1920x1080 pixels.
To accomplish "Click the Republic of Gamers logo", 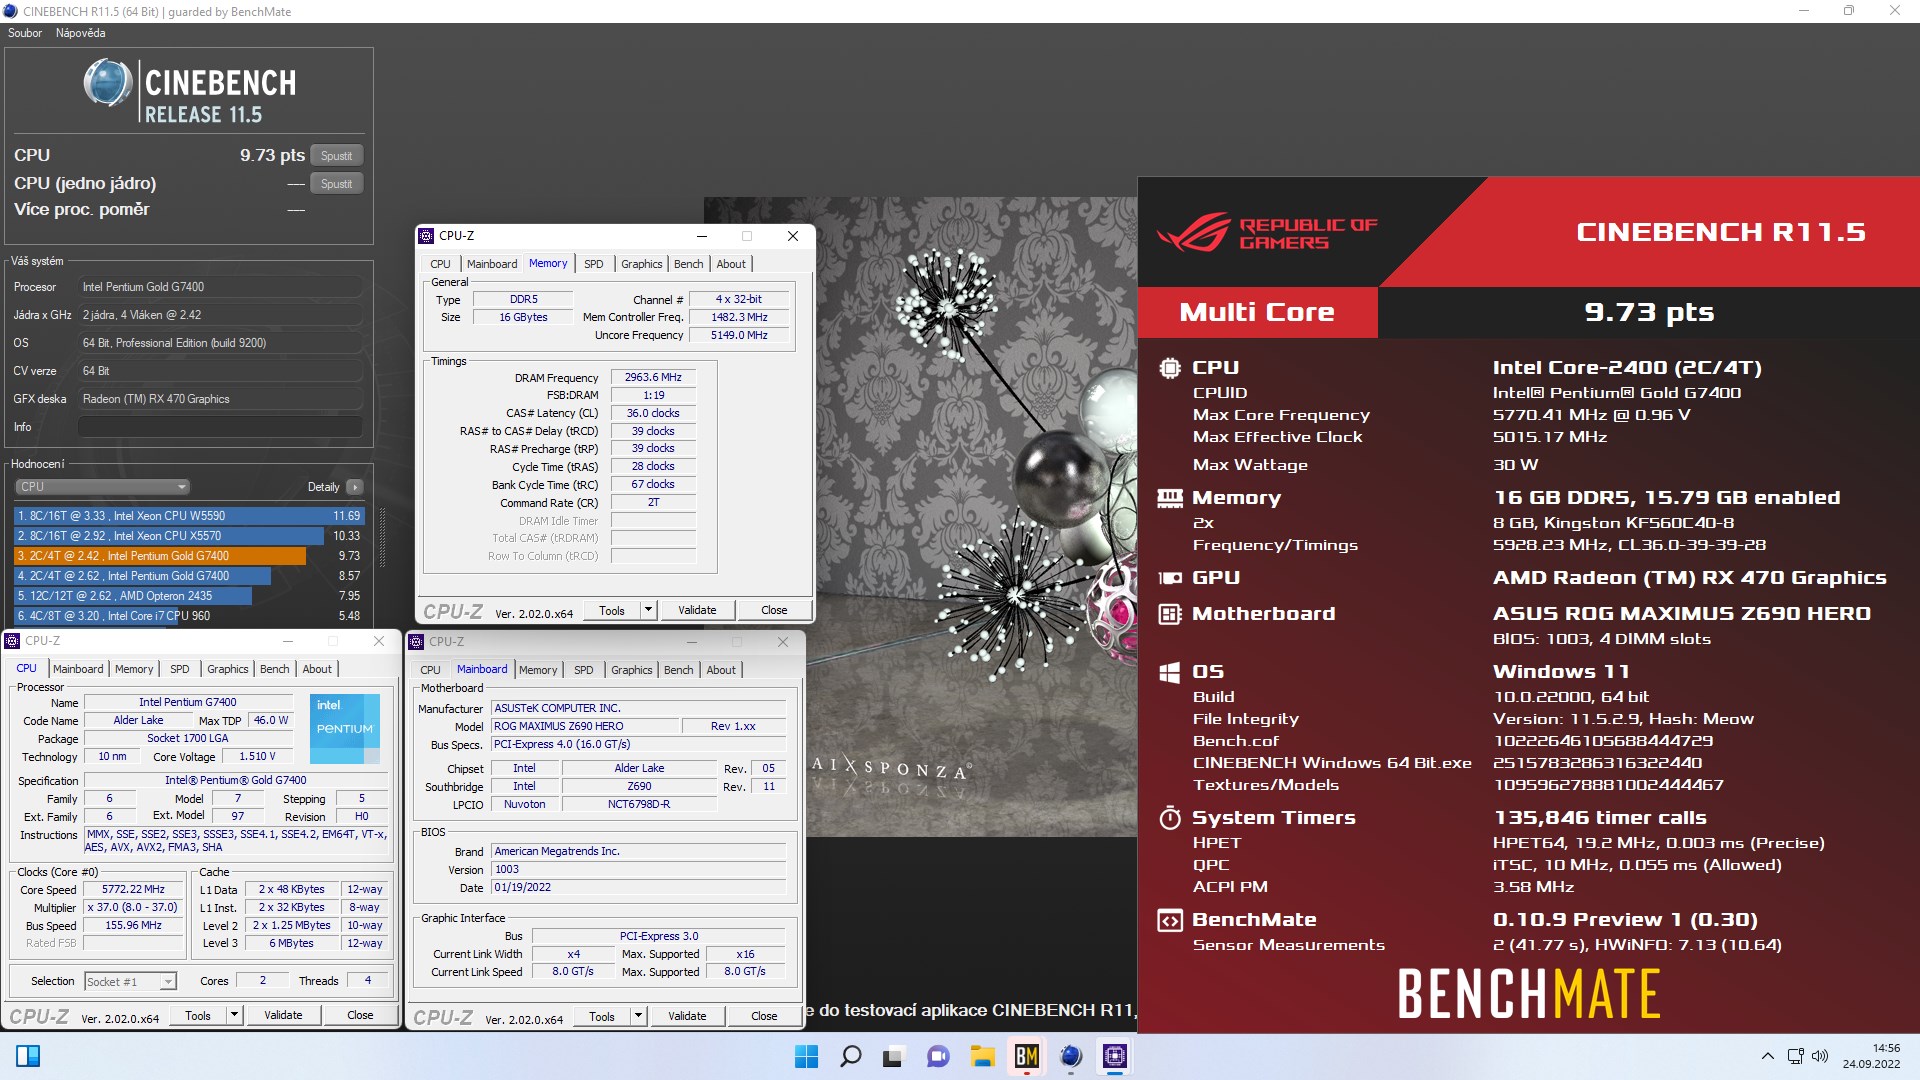I will [1266, 233].
